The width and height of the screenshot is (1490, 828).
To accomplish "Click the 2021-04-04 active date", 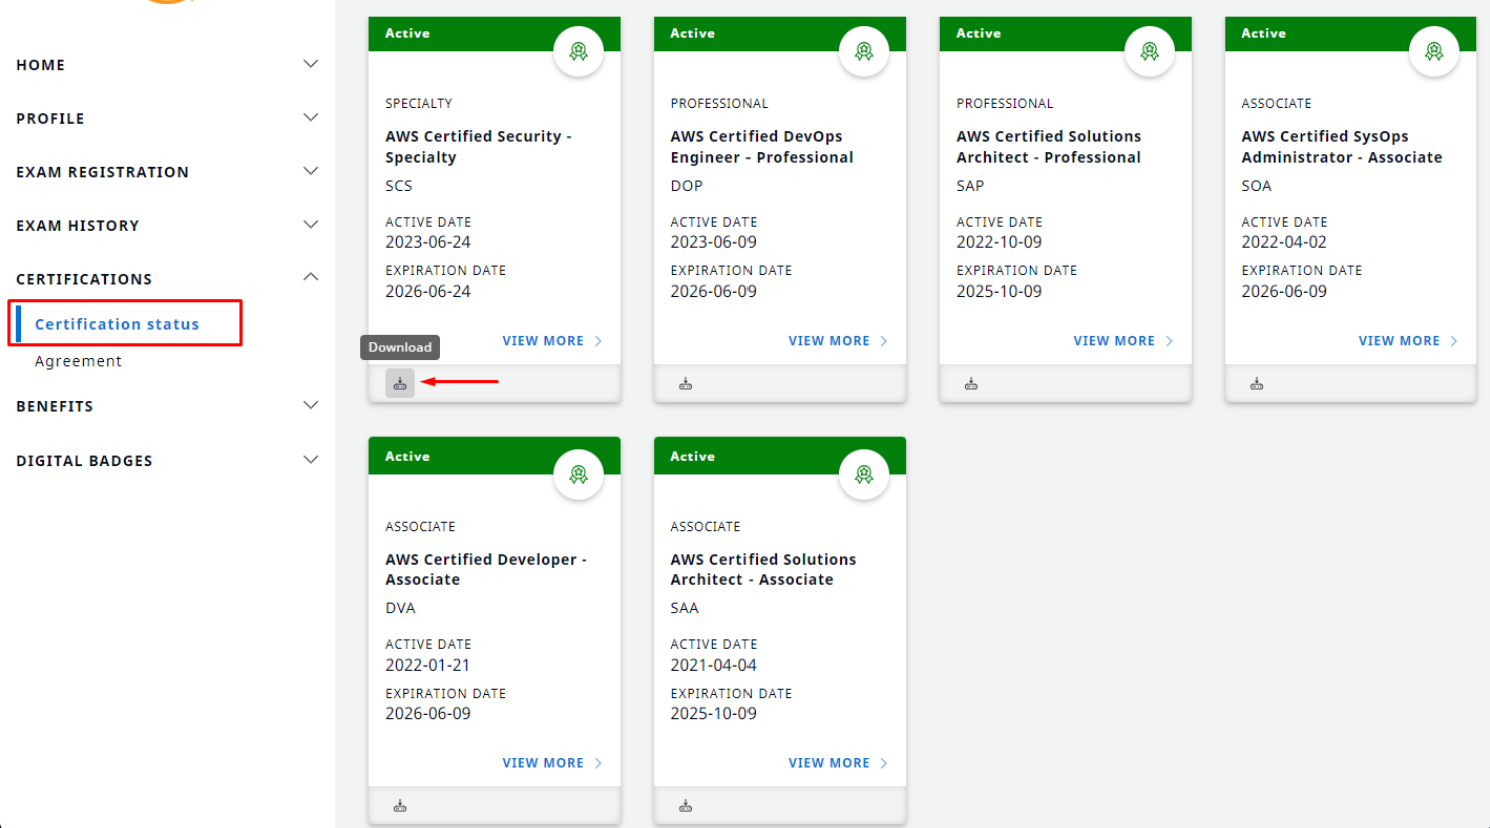I will [714, 665].
